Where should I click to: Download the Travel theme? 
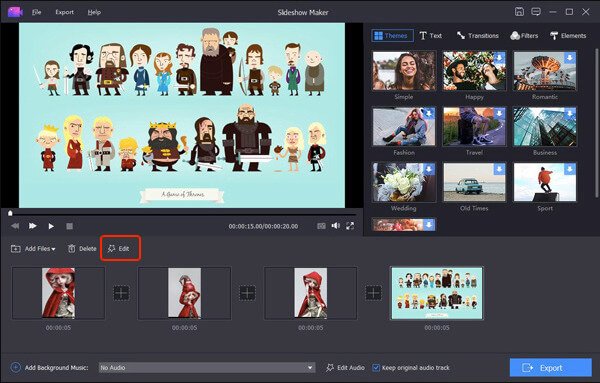(499, 113)
